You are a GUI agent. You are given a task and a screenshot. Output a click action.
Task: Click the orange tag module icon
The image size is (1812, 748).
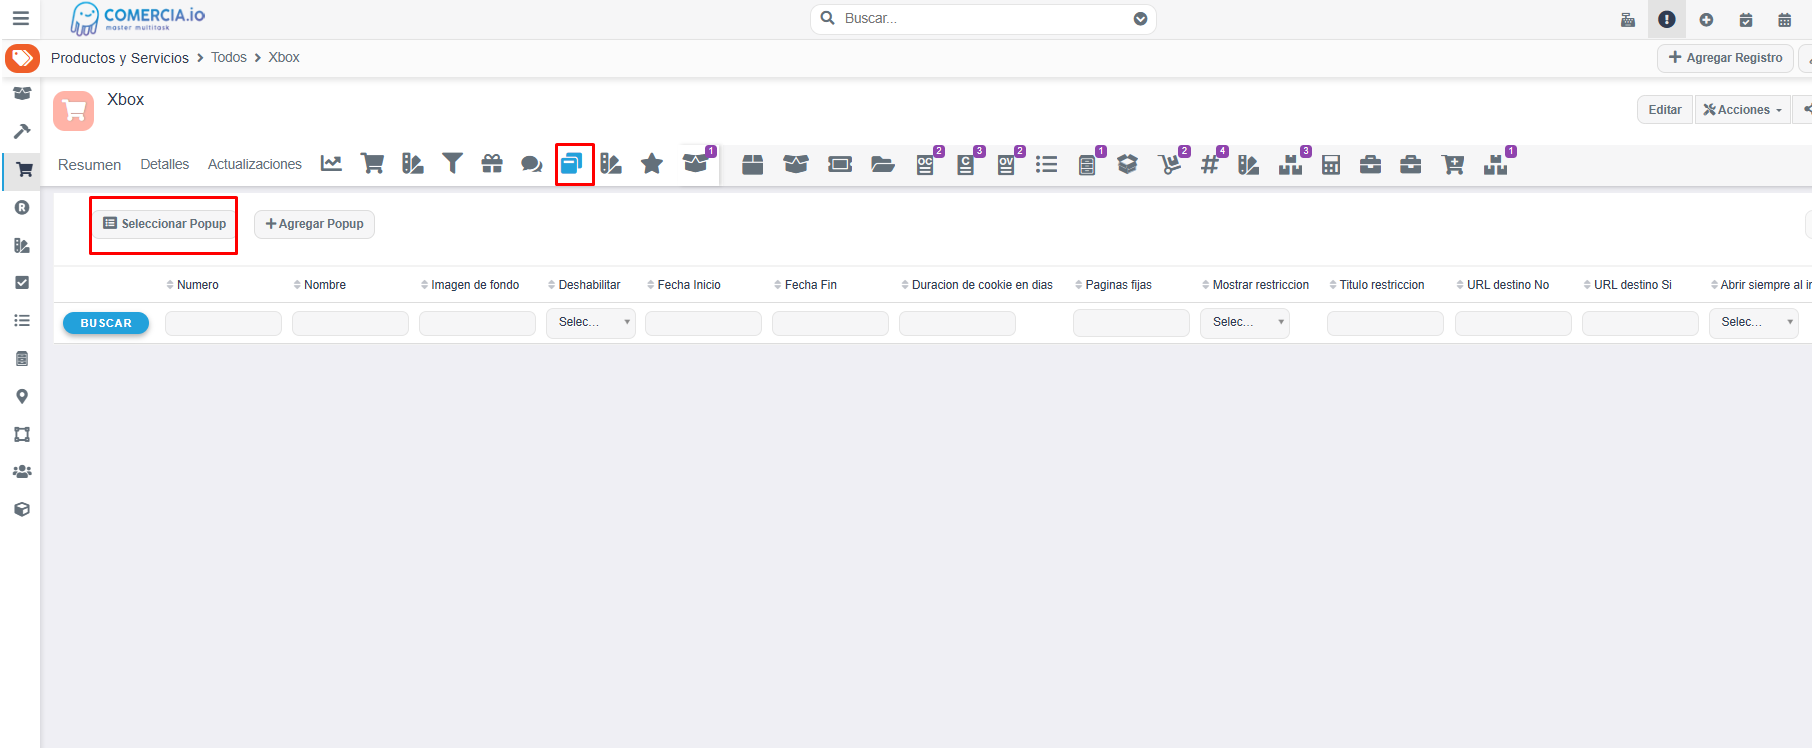(x=22, y=58)
